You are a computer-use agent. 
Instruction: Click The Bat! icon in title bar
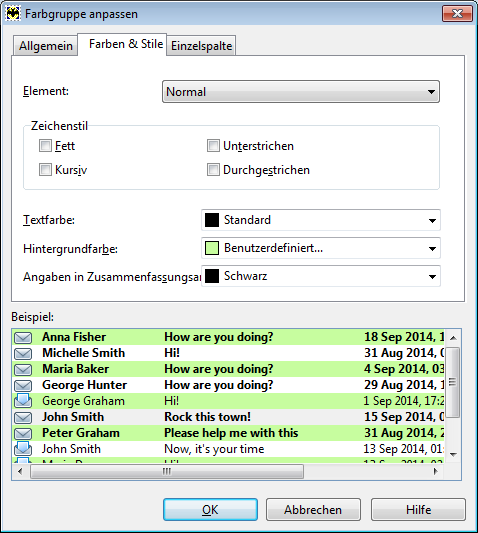pos(13,14)
